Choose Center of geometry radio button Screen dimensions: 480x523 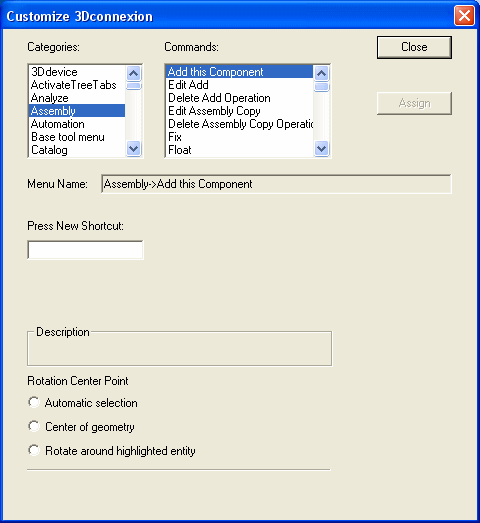34,426
